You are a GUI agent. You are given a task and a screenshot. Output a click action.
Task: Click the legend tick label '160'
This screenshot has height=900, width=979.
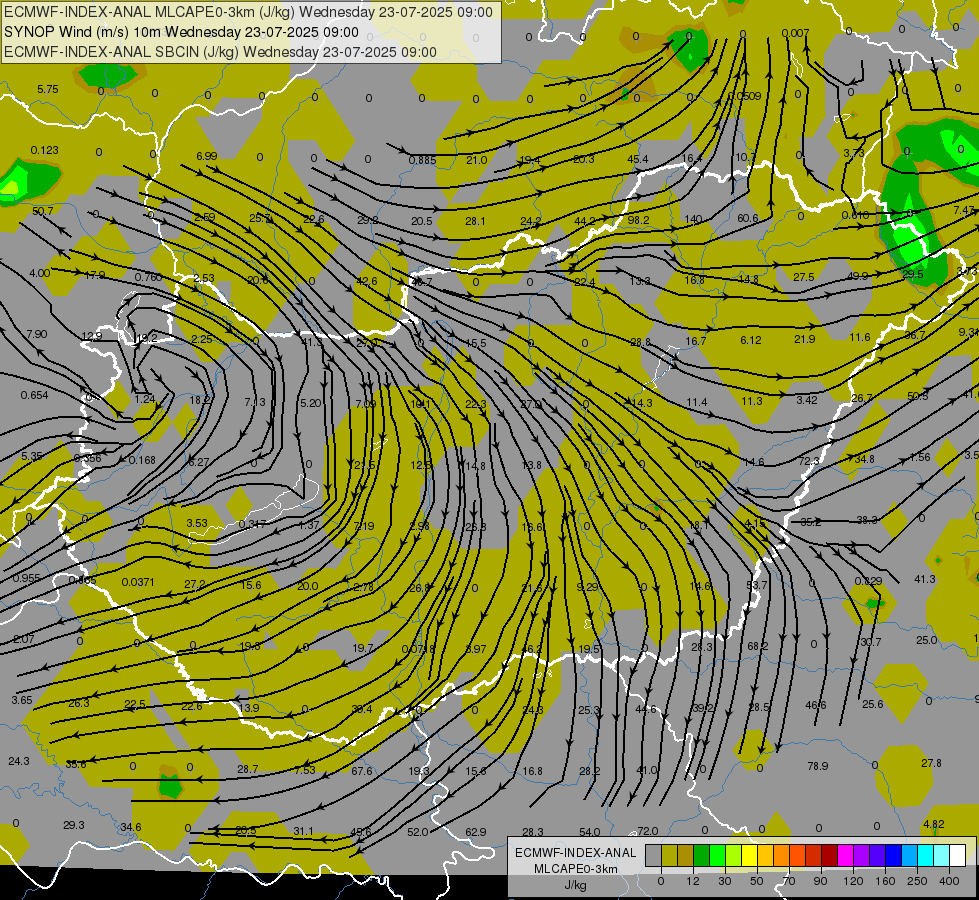(885, 881)
